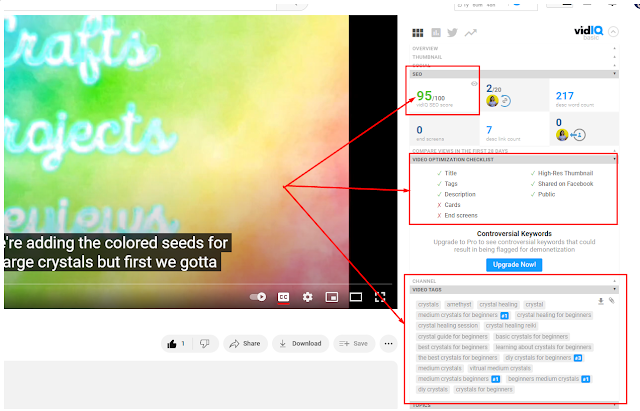Enter fullscreen video icon

(x=380, y=297)
